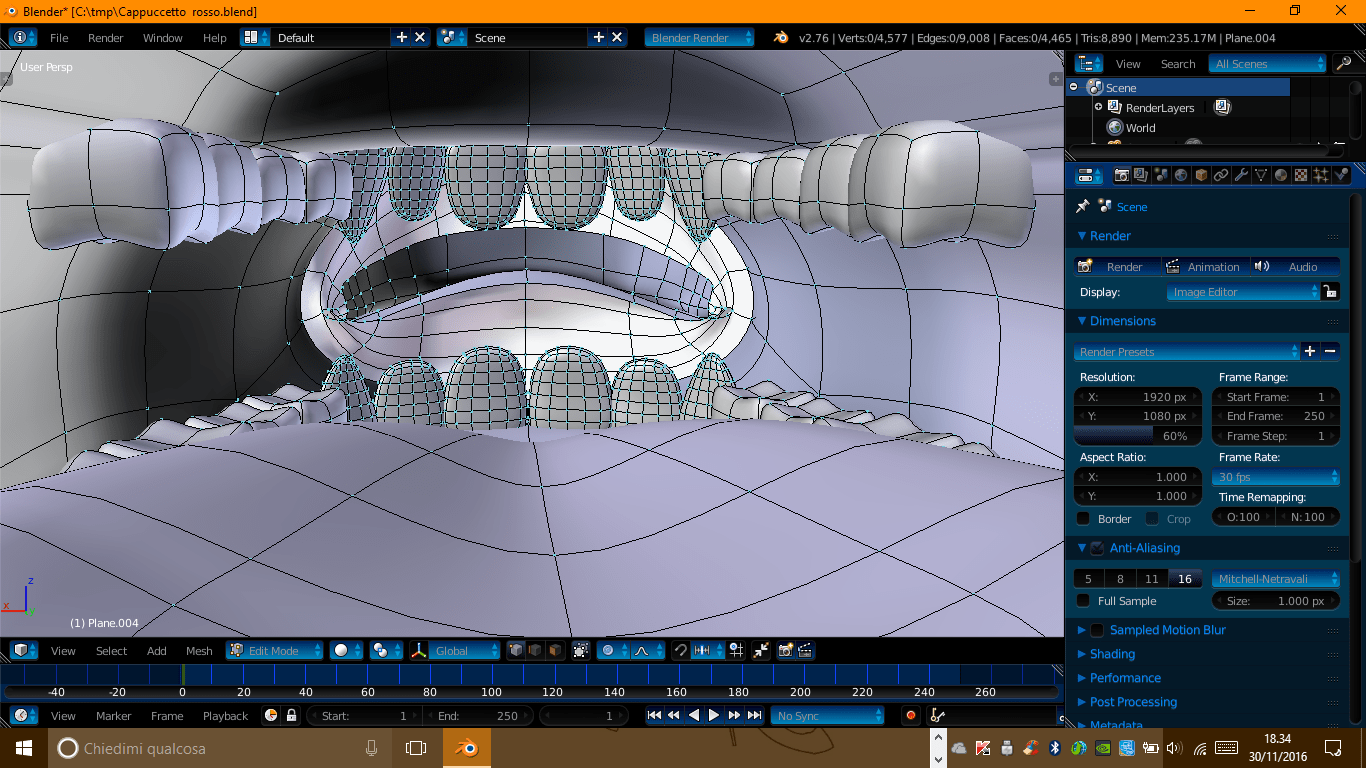Viewport: 1366px width, 768px height.
Task: Open the Mesh menu in 3D view header
Action: click(x=199, y=650)
